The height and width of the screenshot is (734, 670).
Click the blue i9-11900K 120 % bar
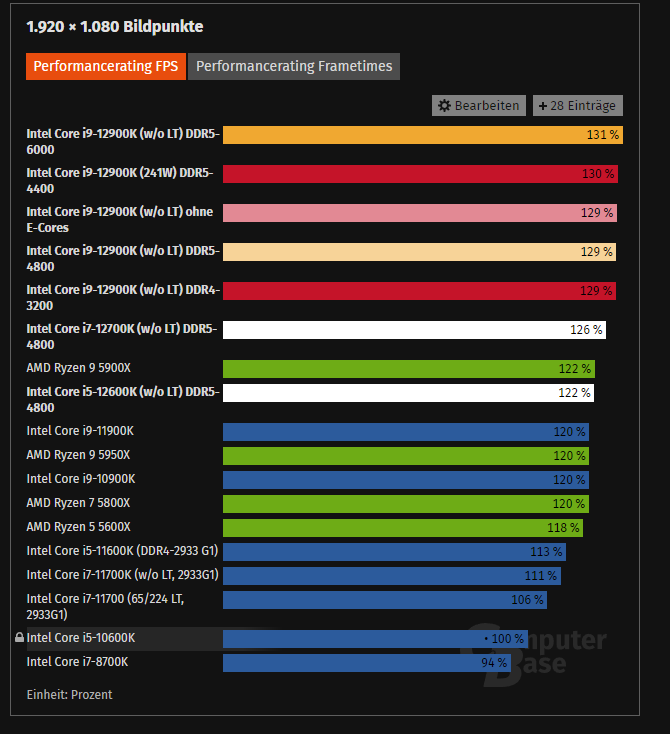pos(406,432)
